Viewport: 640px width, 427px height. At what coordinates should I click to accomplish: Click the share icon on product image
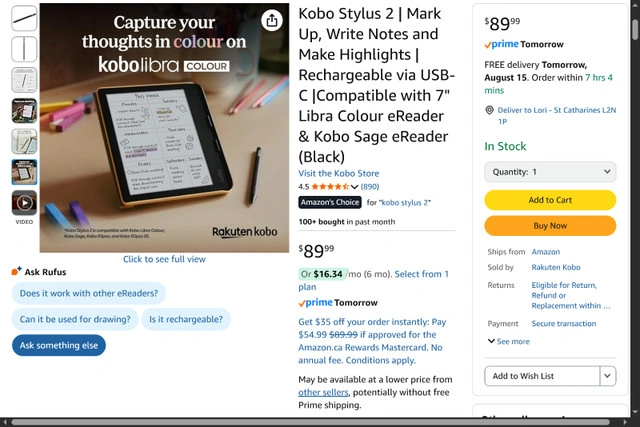(x=272, y=21)
